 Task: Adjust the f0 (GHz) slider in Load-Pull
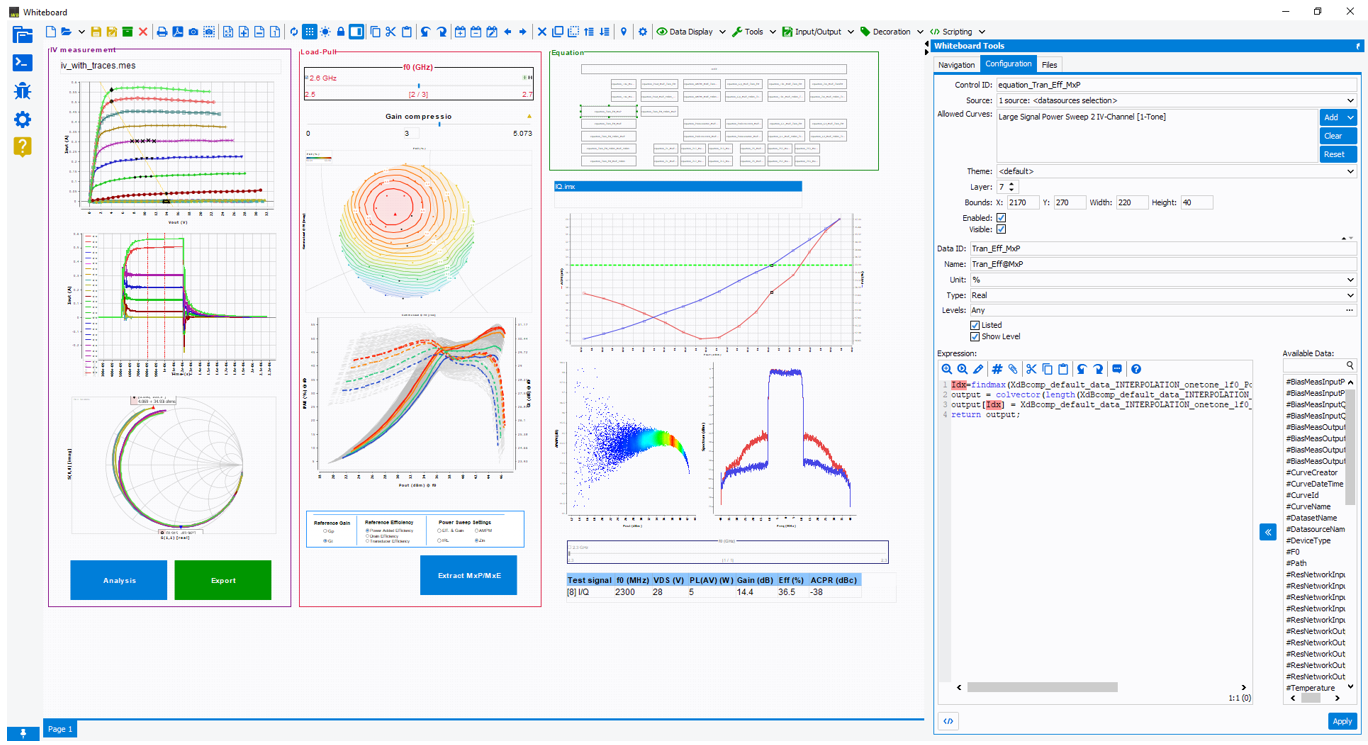[418, 86]
